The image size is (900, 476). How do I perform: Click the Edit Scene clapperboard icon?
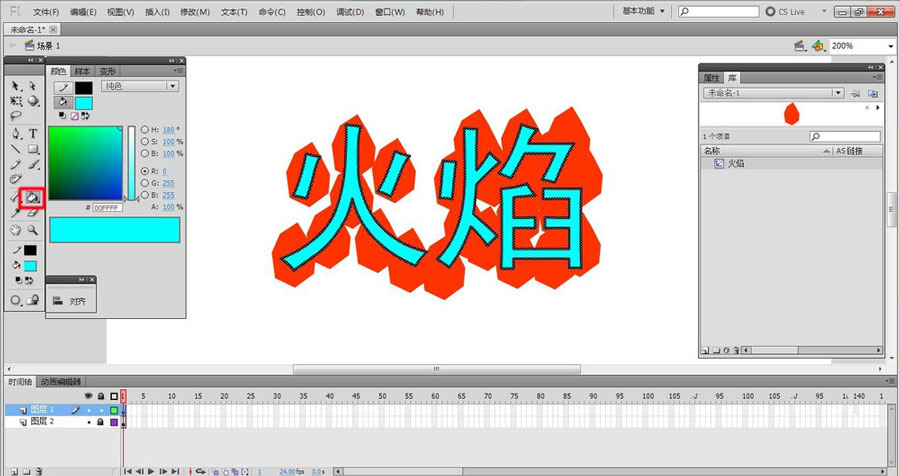click(799, 46)
